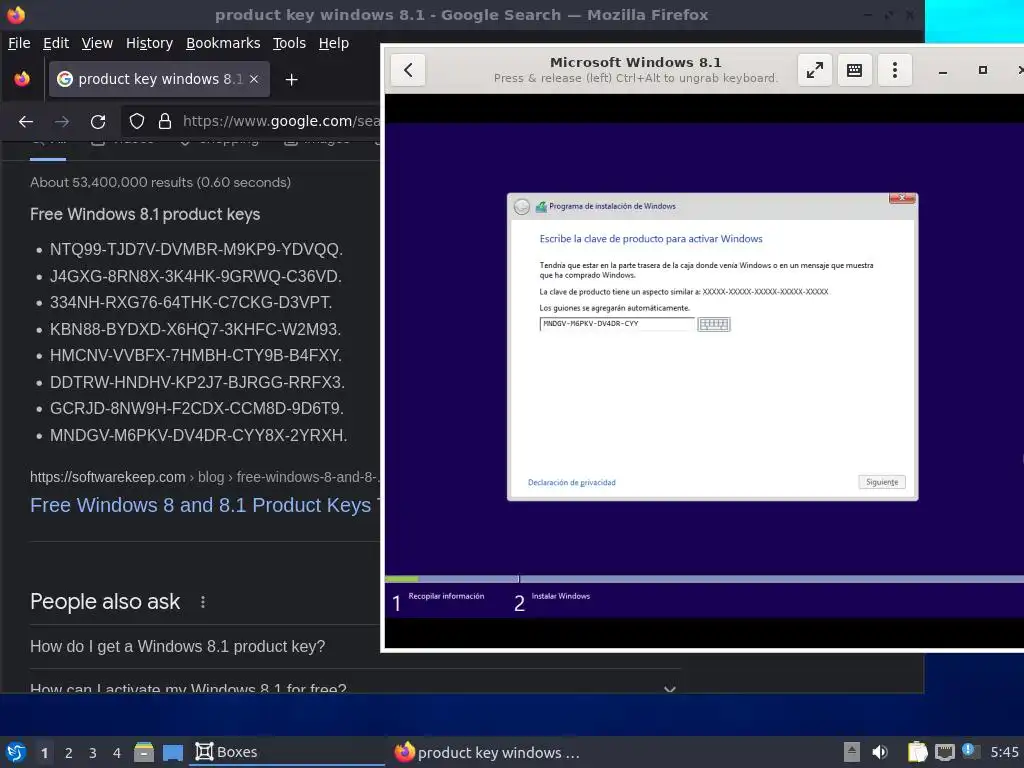1024x768 pixels.
Task: Reload the Google search page
Action: click(x=98, y=121)
